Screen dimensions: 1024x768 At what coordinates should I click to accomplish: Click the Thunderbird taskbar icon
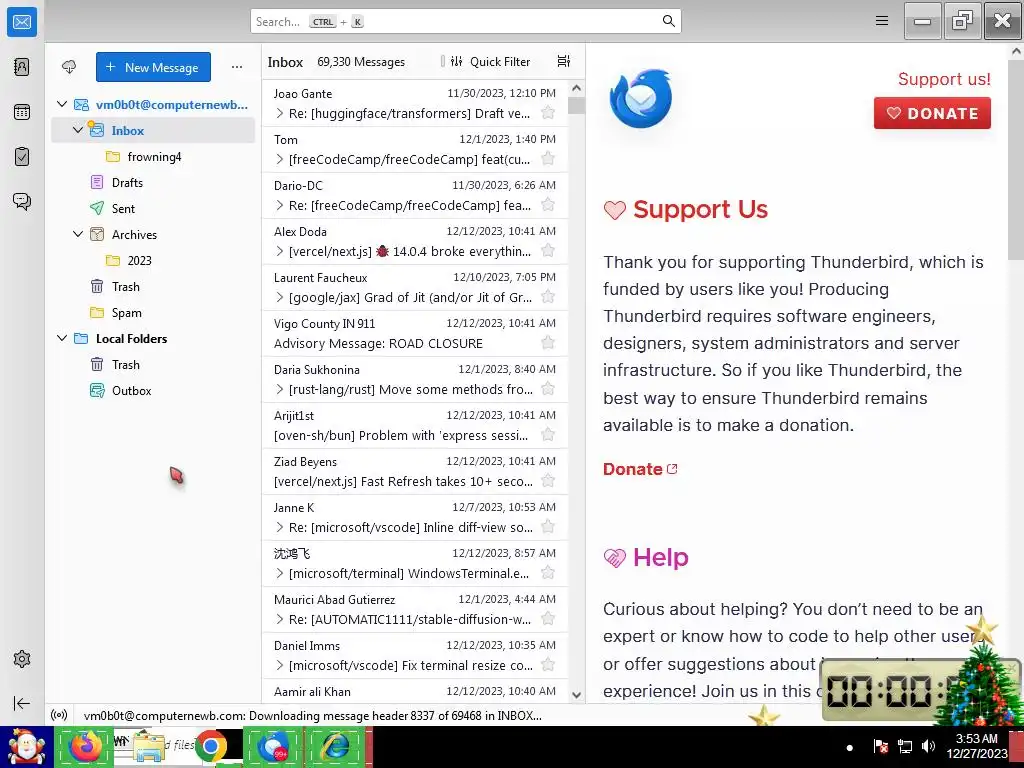tap(272, 746)
